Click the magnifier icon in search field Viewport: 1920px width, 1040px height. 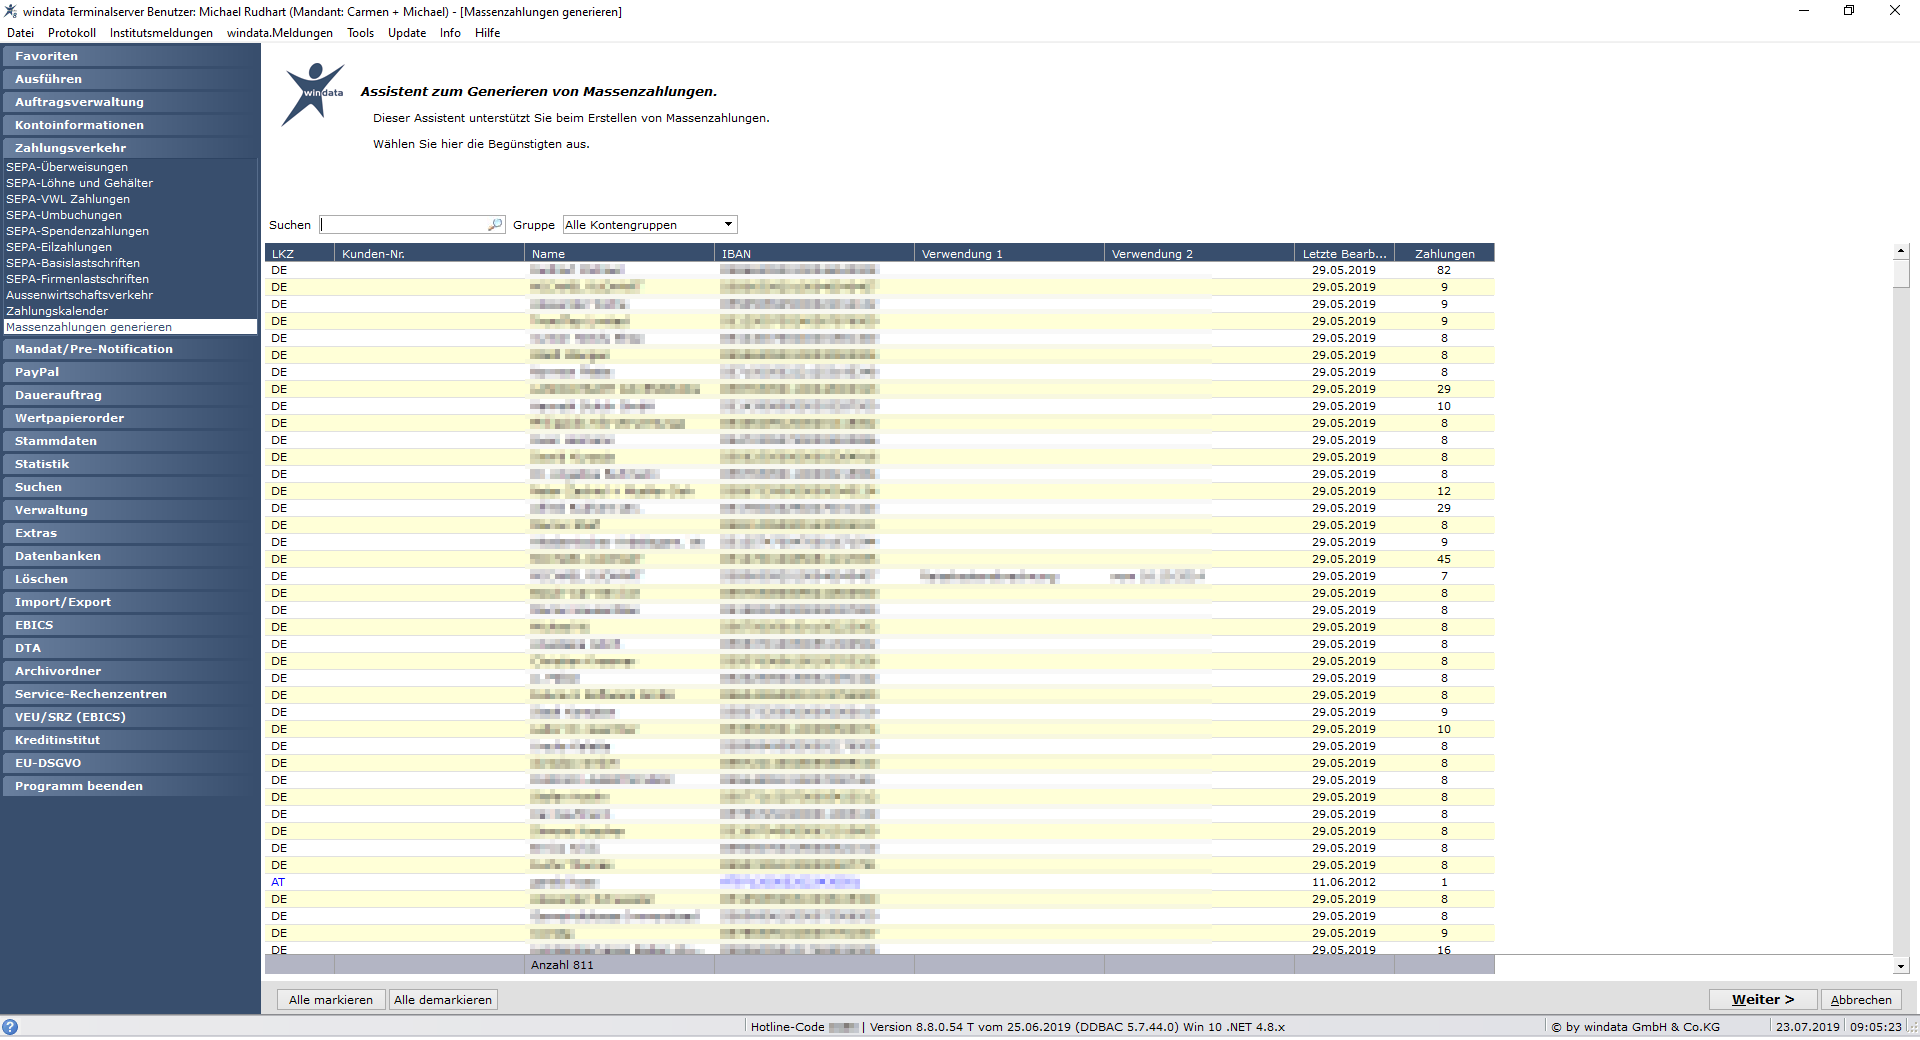(x=495, y=225)
